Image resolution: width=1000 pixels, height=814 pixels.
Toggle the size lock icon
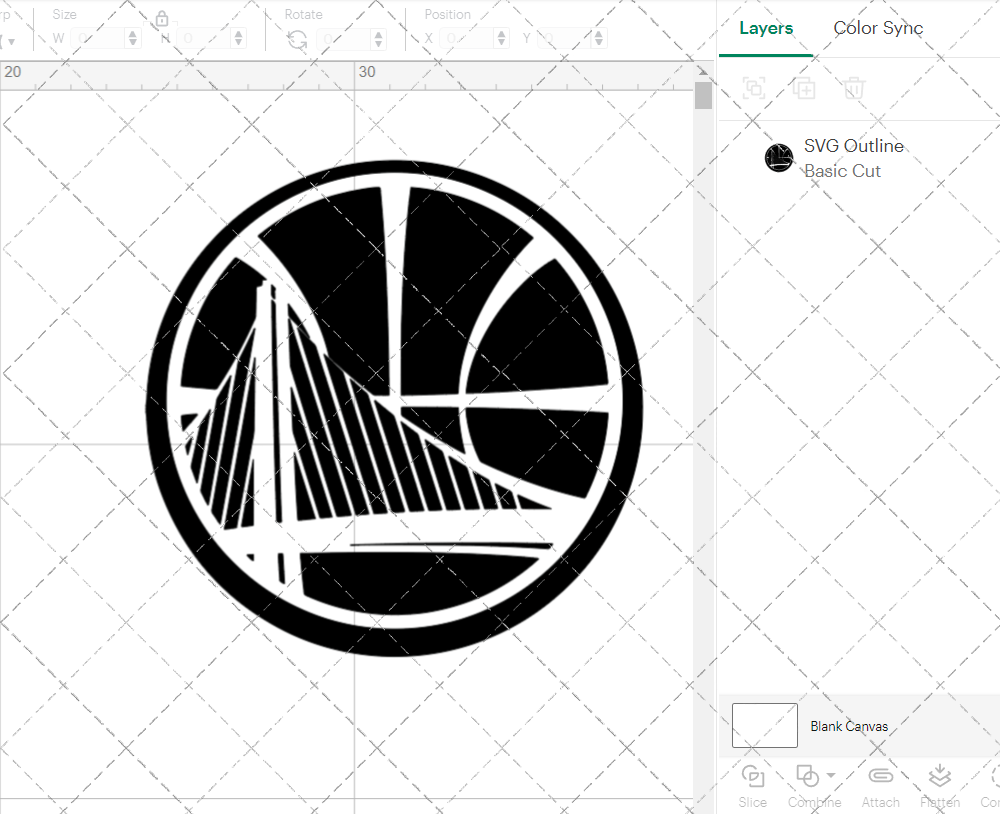pyautogui.click(x=162, y=18)
